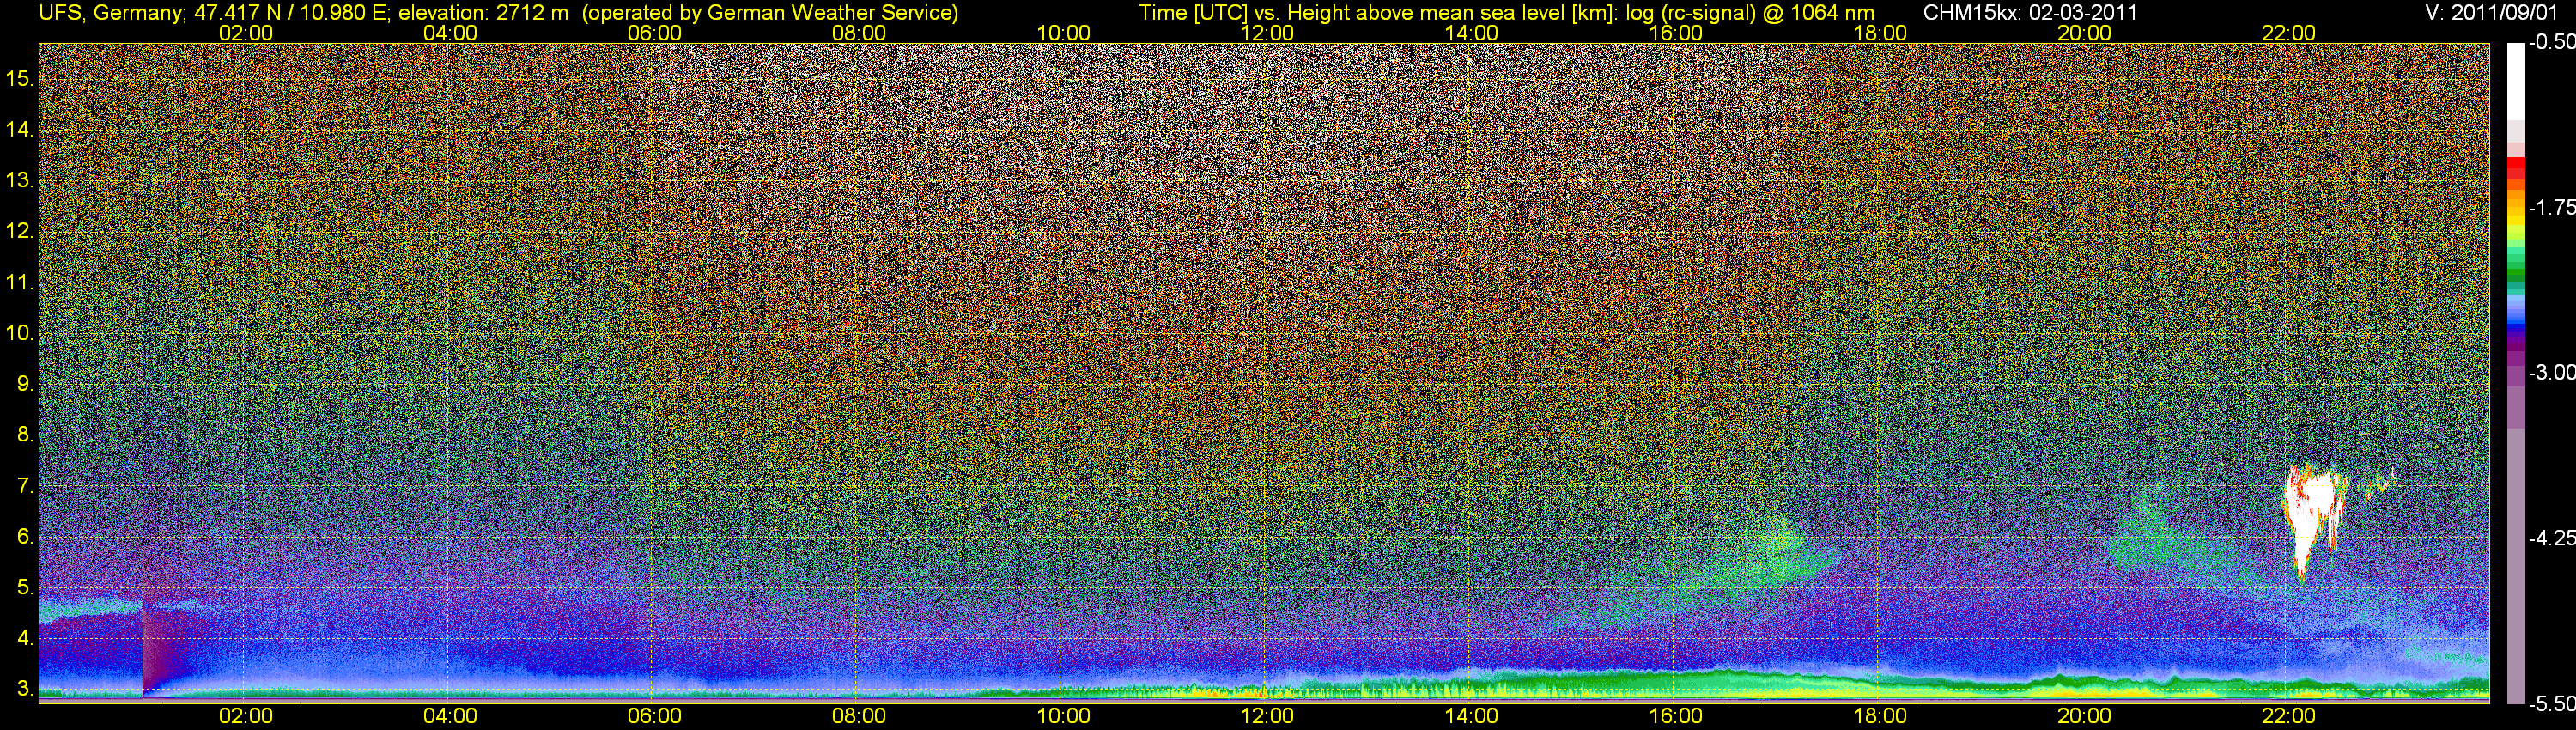The width and height of the screenshot is (2576, 730).
Task: Click the "7." km height axis label
Action: tap(26, 486)
